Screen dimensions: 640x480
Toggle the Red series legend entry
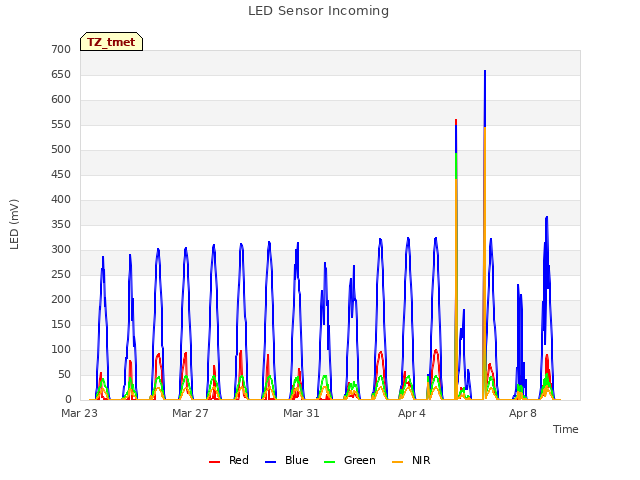[229, 460]
